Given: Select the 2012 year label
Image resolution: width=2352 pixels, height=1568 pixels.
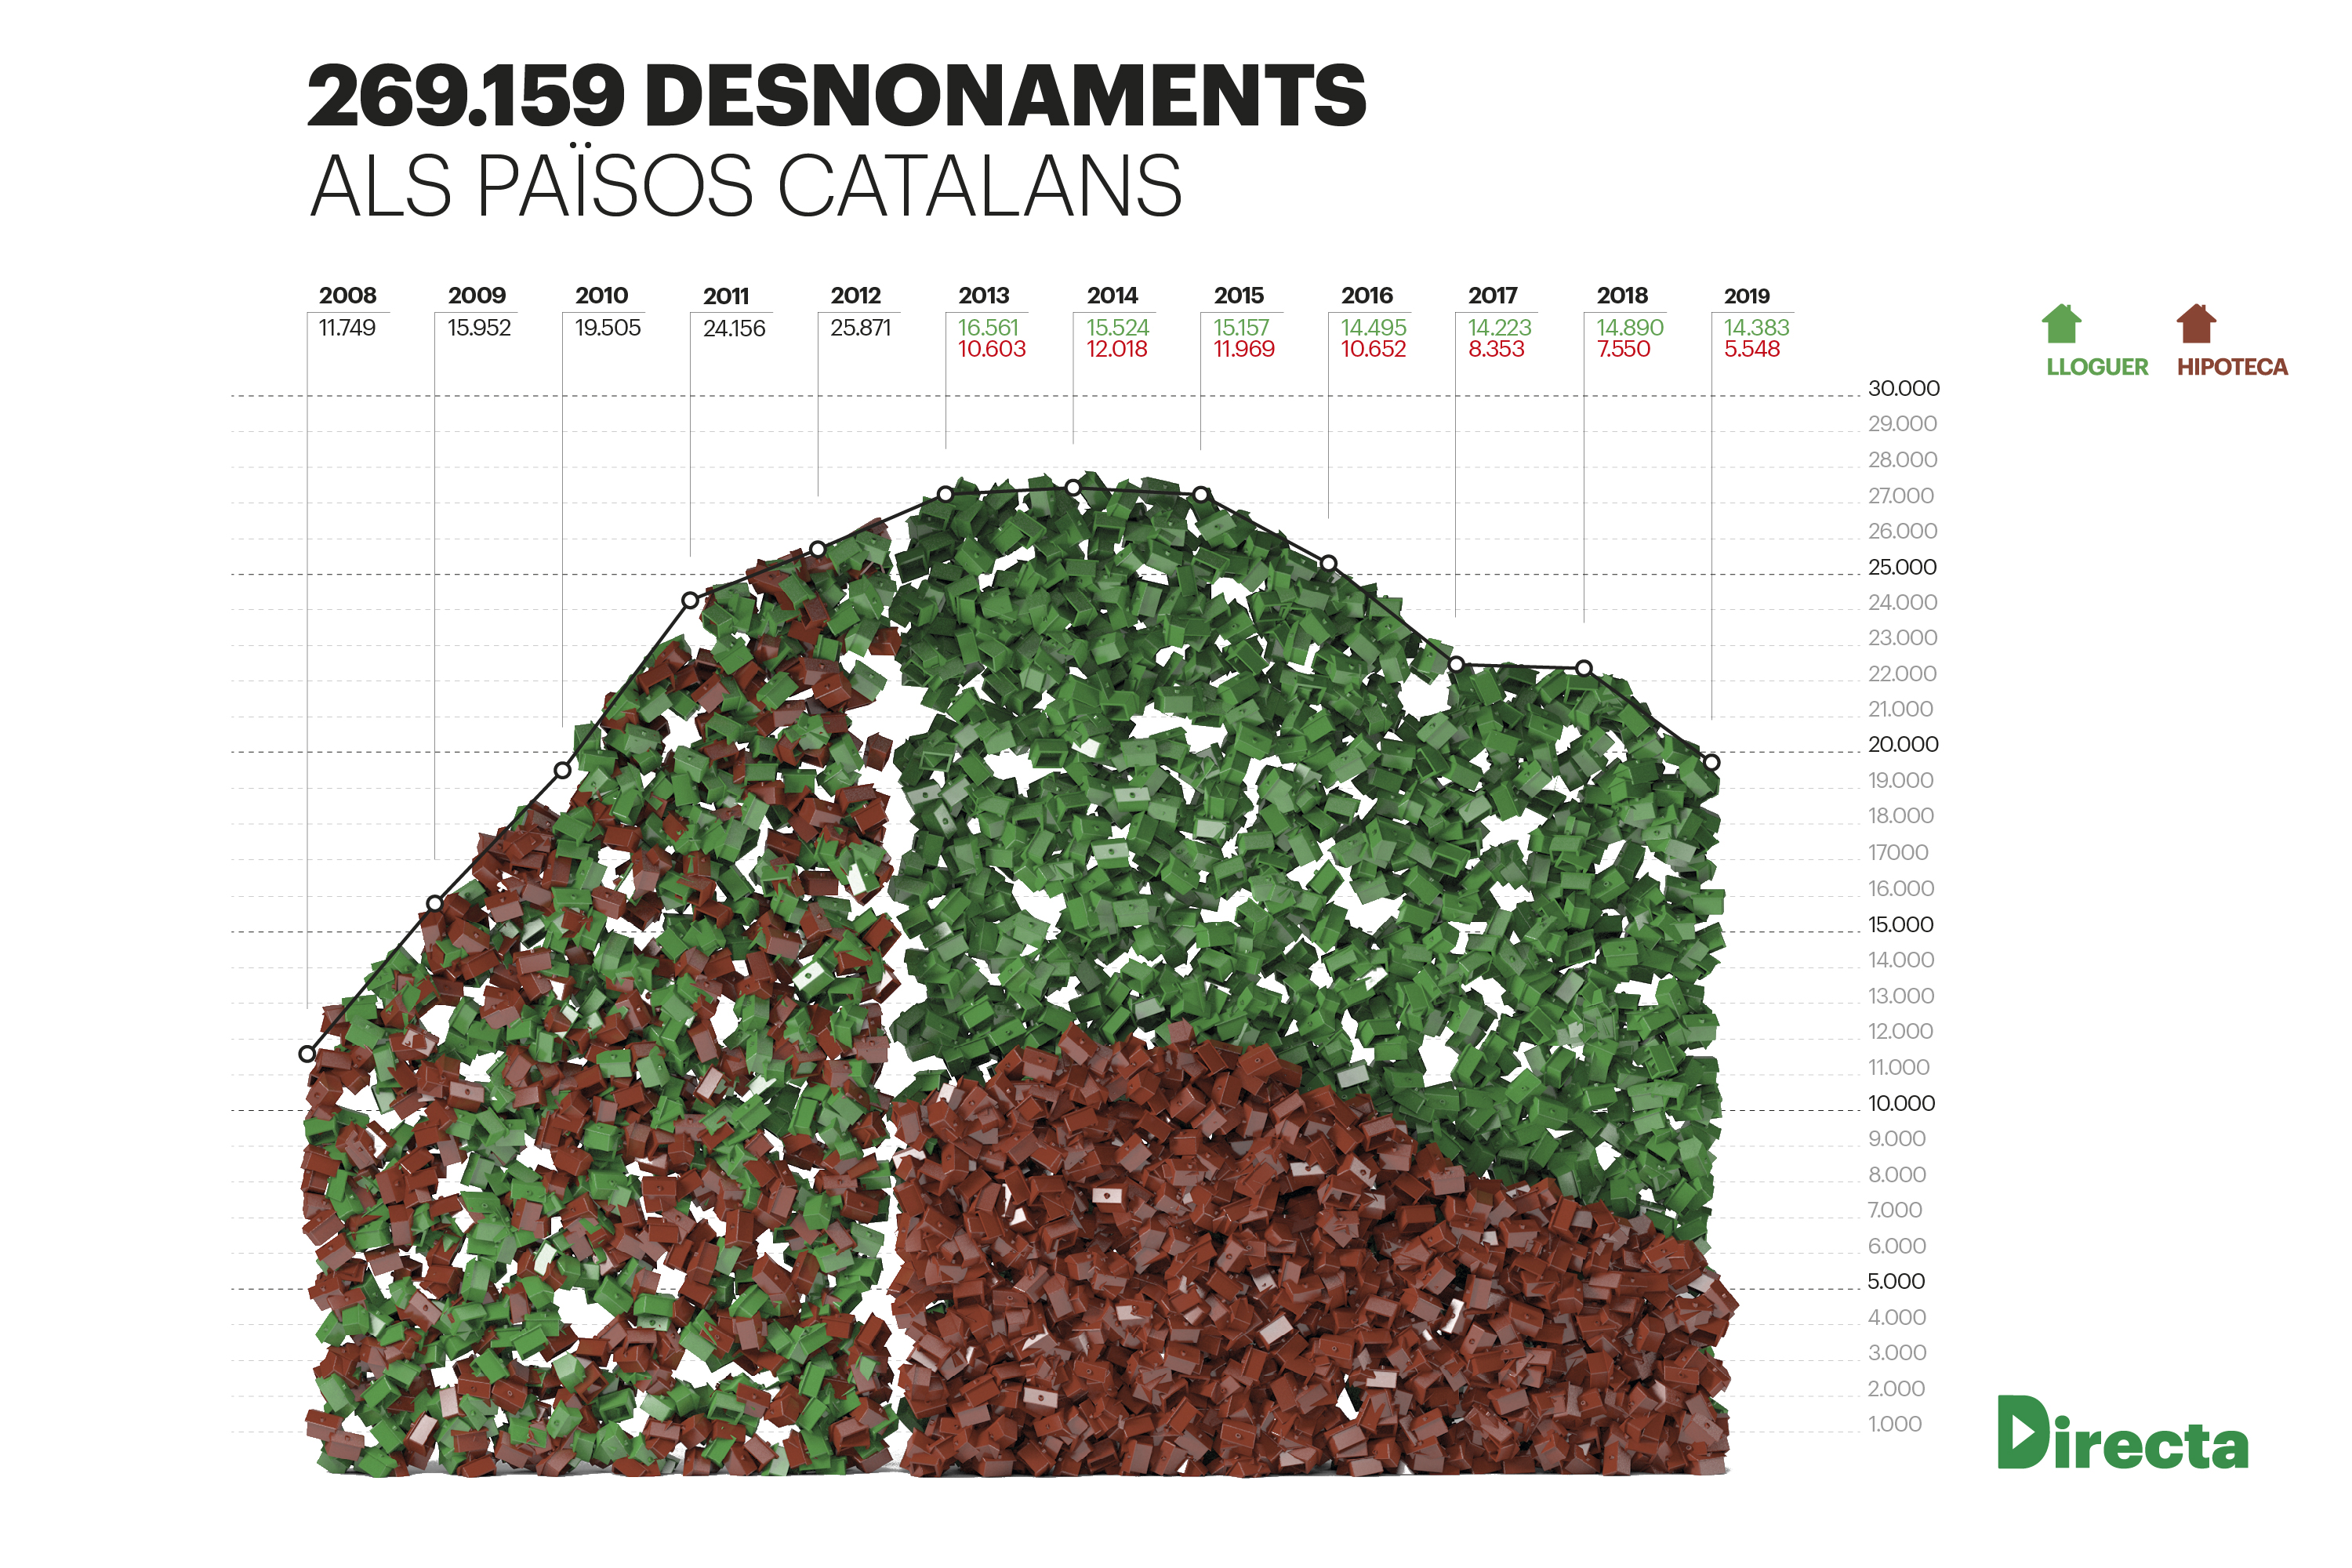Looking at the screenshot, I should tap(855, 296).
